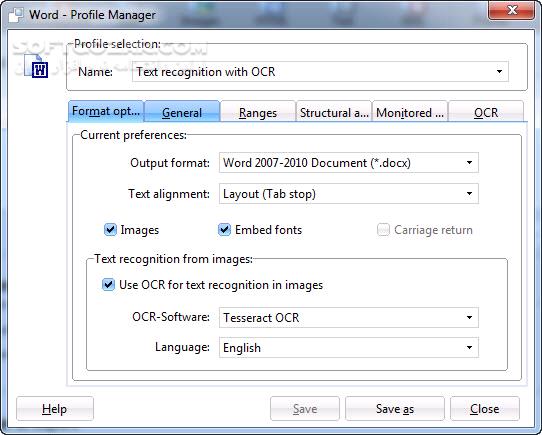542x435 pixels.
Task: Switch to the General tab
Action: [x=182, y=112]
